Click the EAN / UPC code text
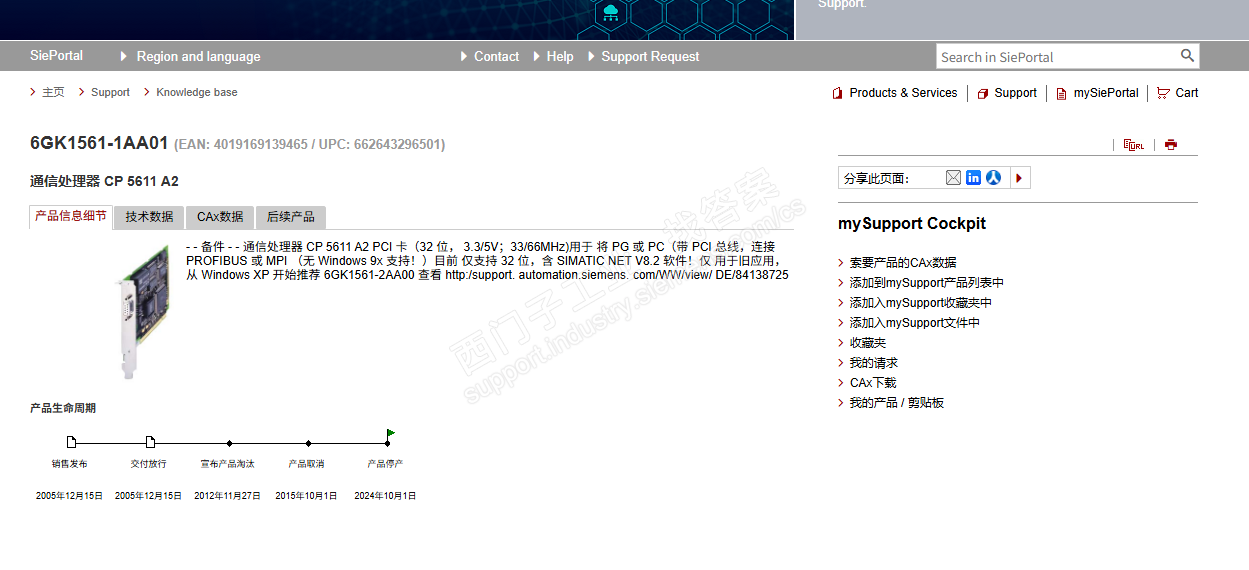The image size is (1249, 570). [x=310, y=145]
